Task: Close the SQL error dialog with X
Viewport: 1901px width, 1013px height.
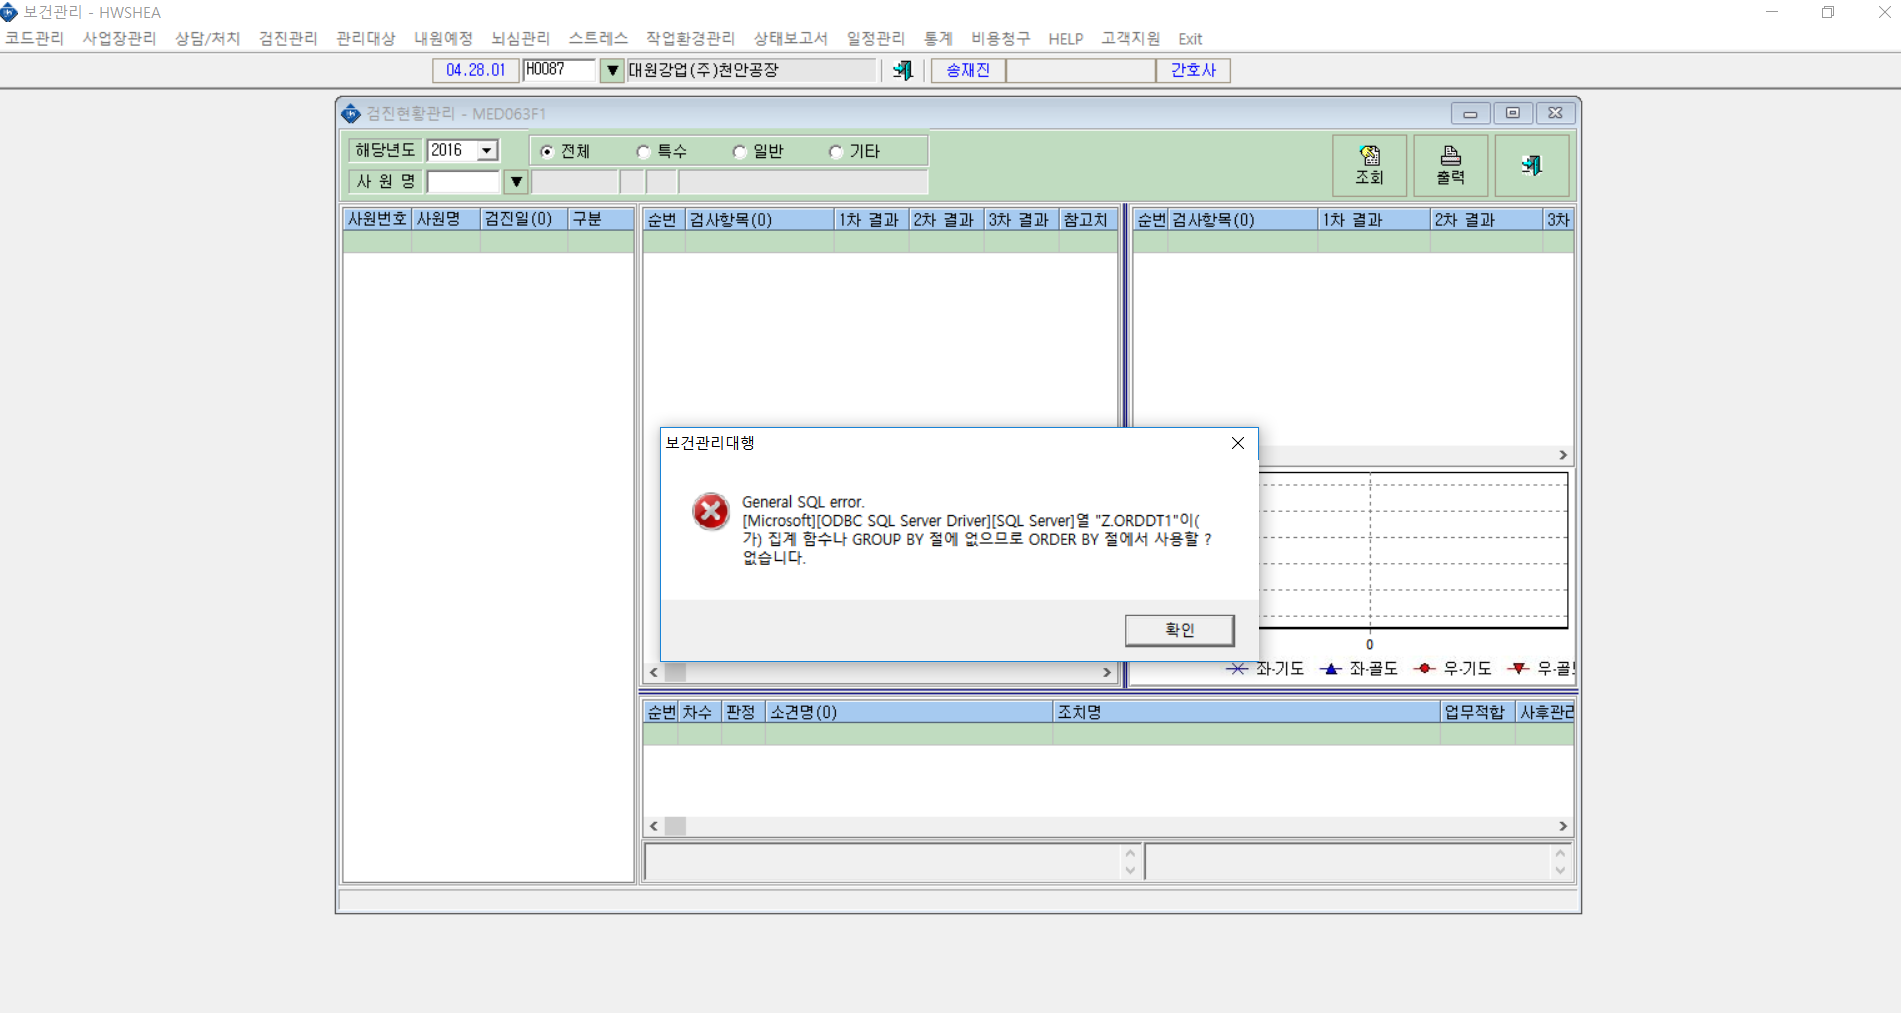Action: (x=1237, y=443)
